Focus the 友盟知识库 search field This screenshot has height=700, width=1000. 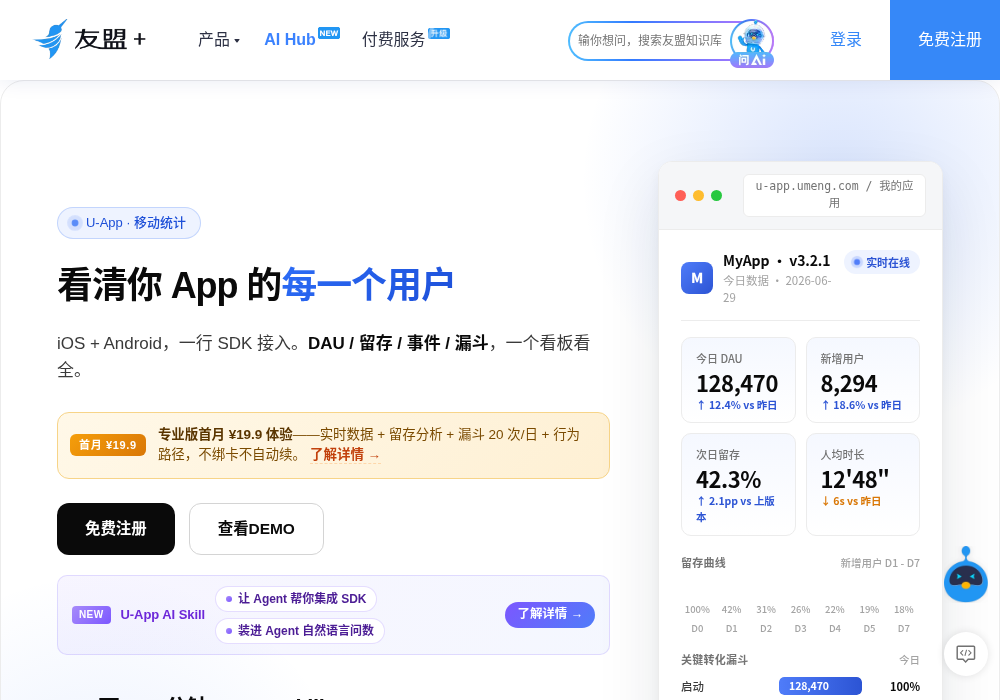coord(649,40)
